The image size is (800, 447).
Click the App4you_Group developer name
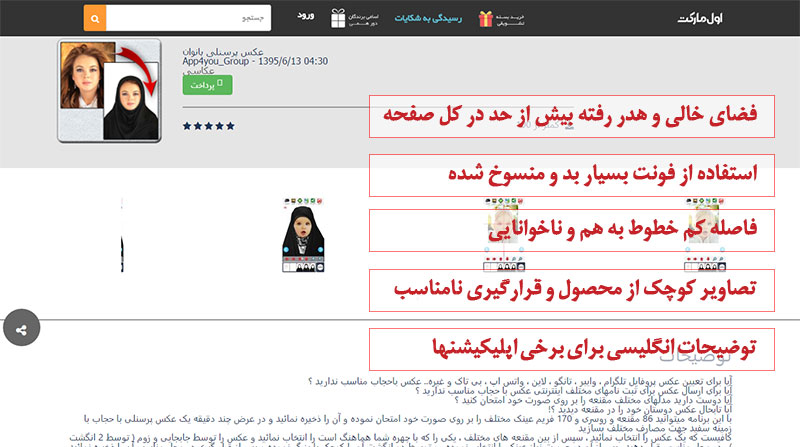coord(215,61)
